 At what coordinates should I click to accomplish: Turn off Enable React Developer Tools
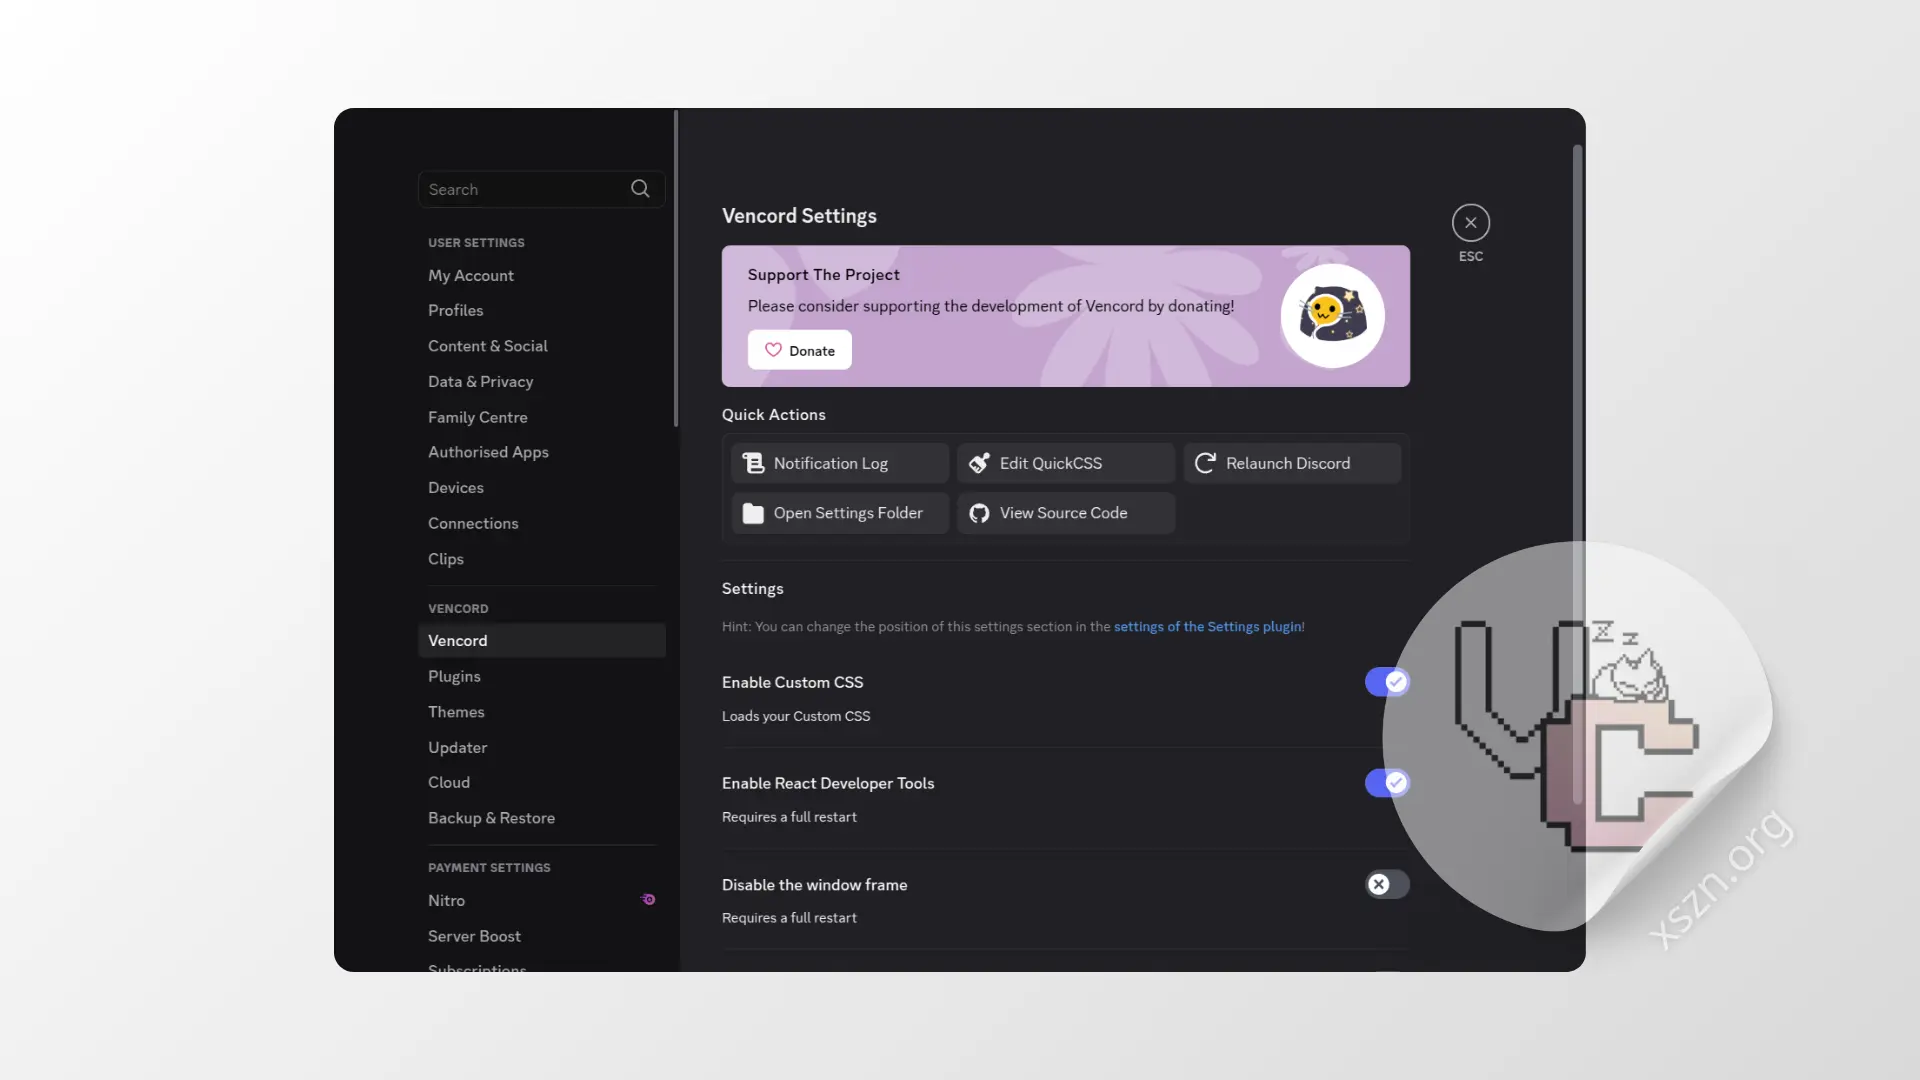coord(1386,783)
